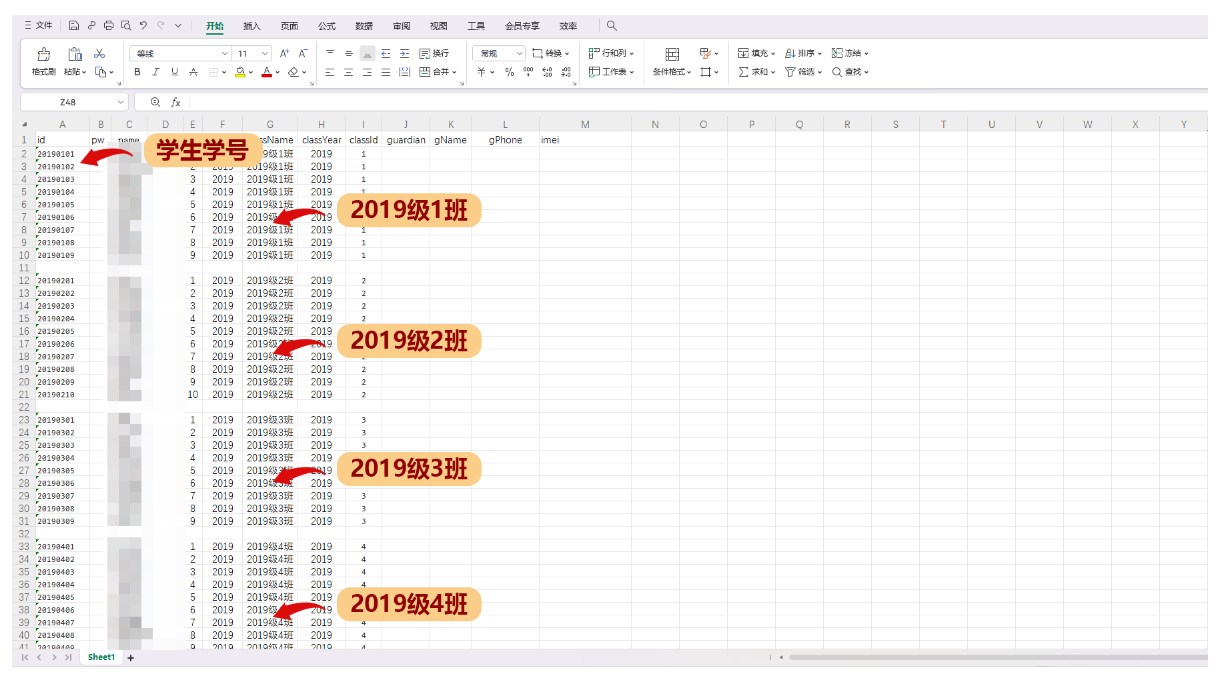Click the Undo arrow icon

144,26
